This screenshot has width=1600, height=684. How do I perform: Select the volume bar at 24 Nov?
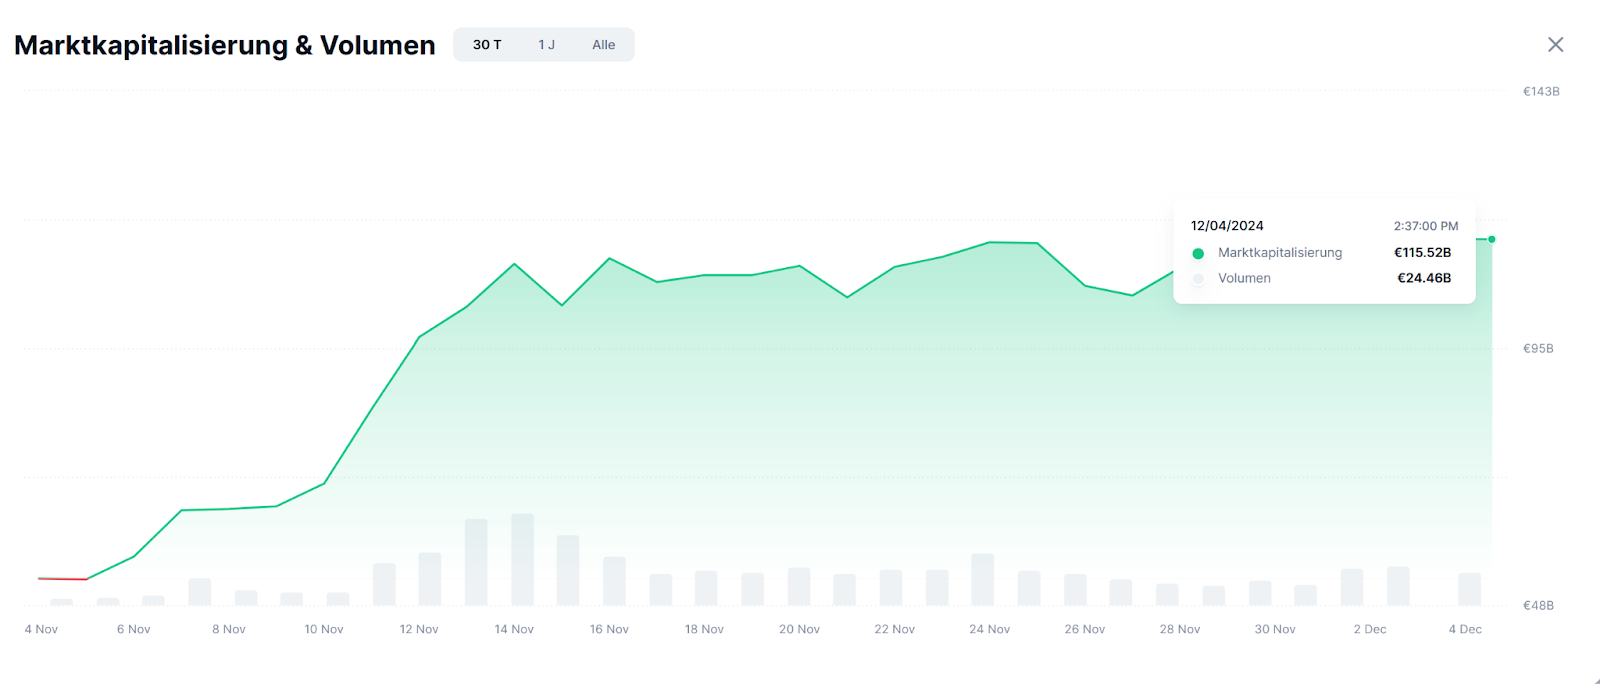click(x=983, y=579)
